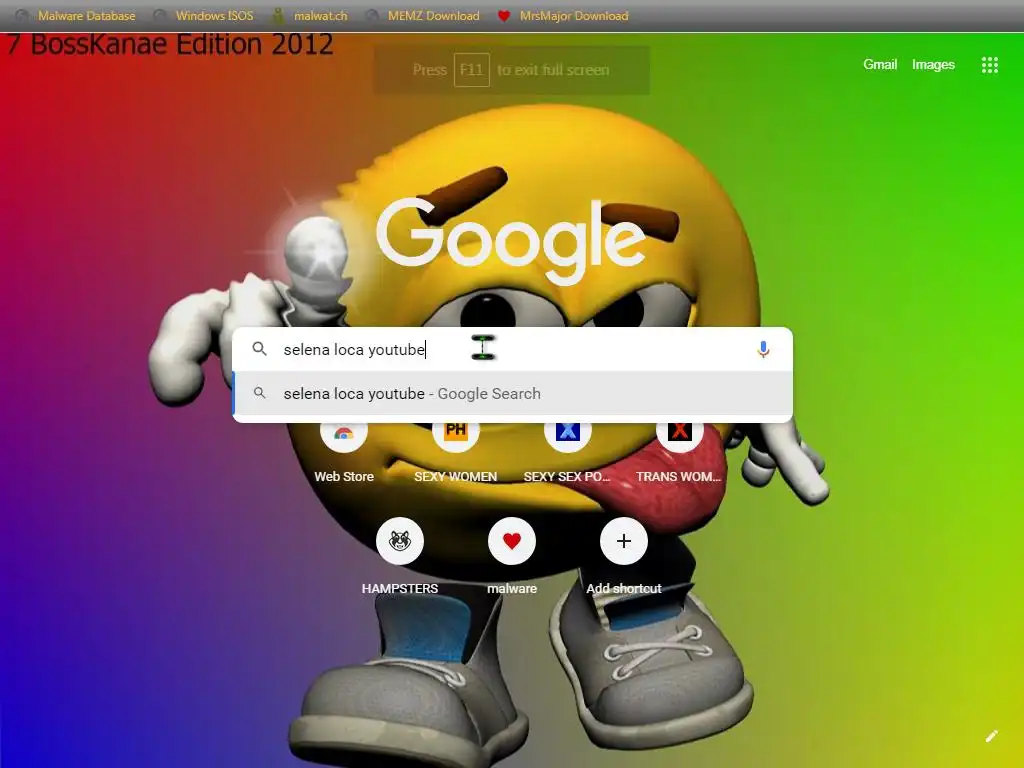Open the MEMZ Download bookmark

click(x=434, y=16)
